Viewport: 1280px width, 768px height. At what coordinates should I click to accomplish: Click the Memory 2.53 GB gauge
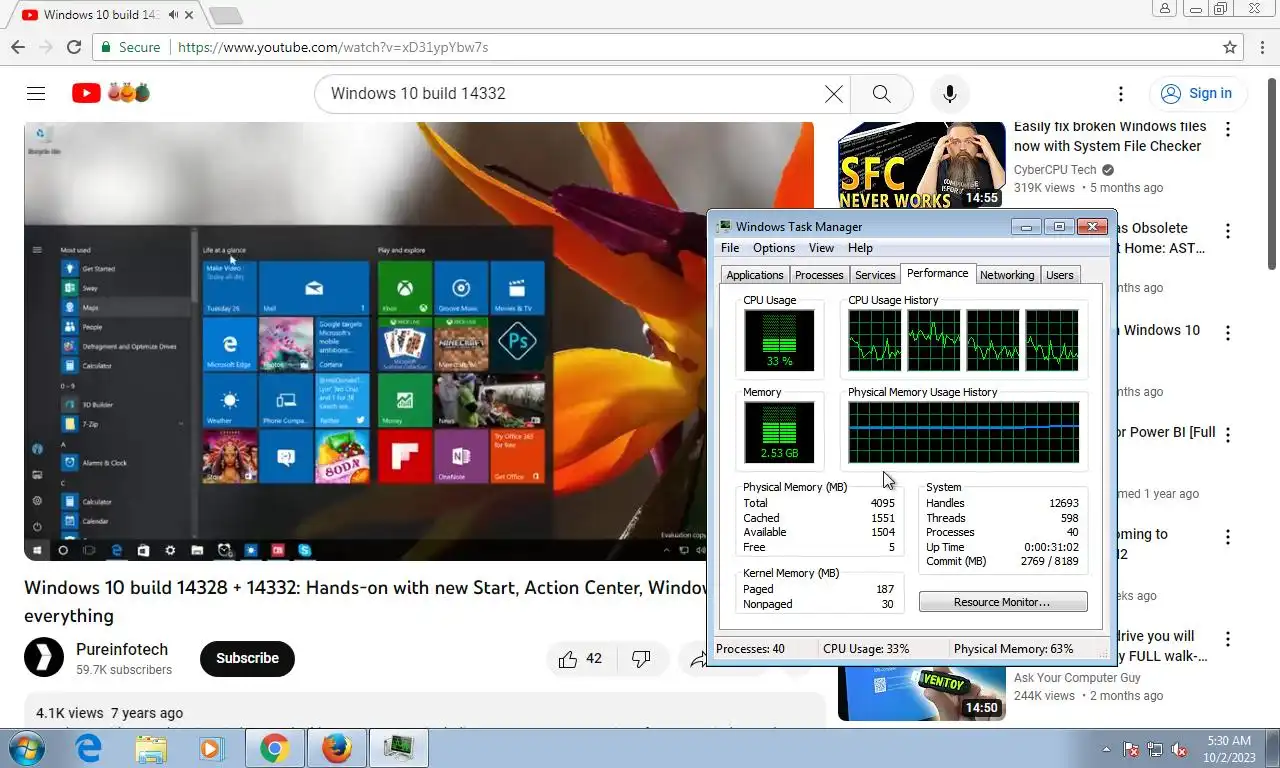coord(779,432)
